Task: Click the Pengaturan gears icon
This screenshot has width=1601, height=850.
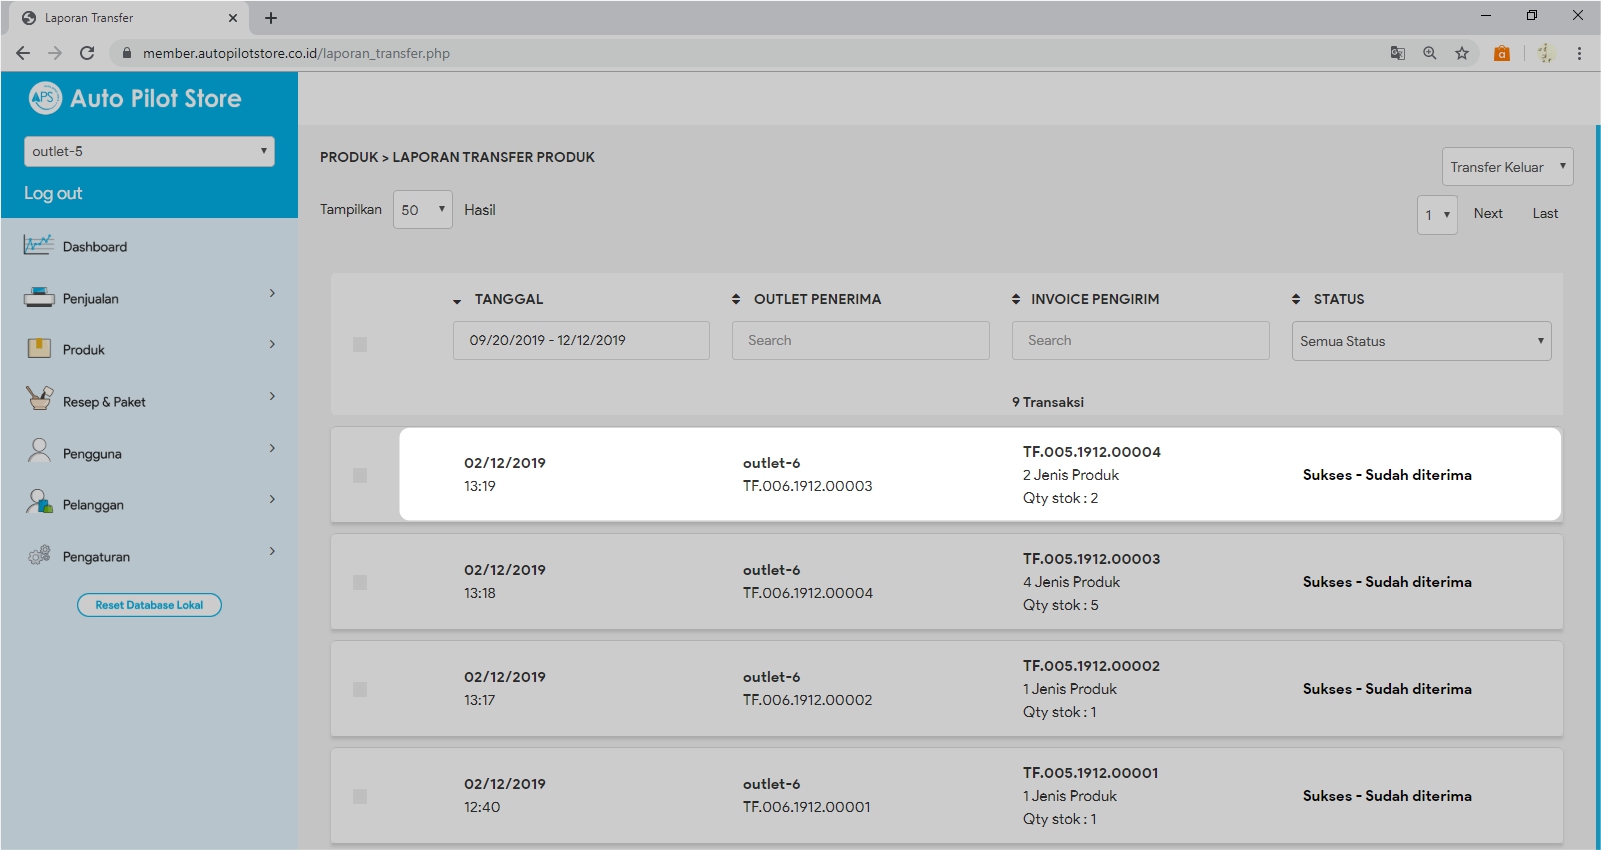Action: [39, 555]
